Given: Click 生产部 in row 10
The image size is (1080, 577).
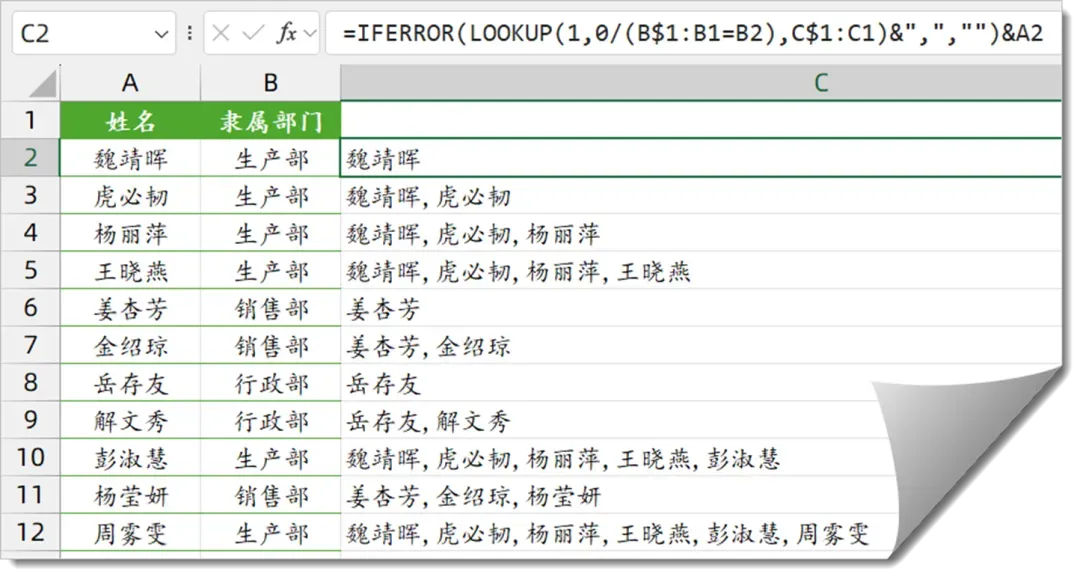Looking at the screenshot, I should [271, 457].
